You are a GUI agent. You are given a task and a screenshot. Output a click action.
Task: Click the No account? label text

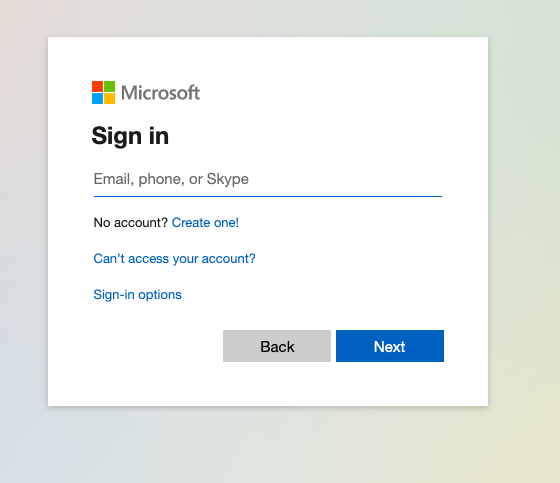(x=130, y=223)
